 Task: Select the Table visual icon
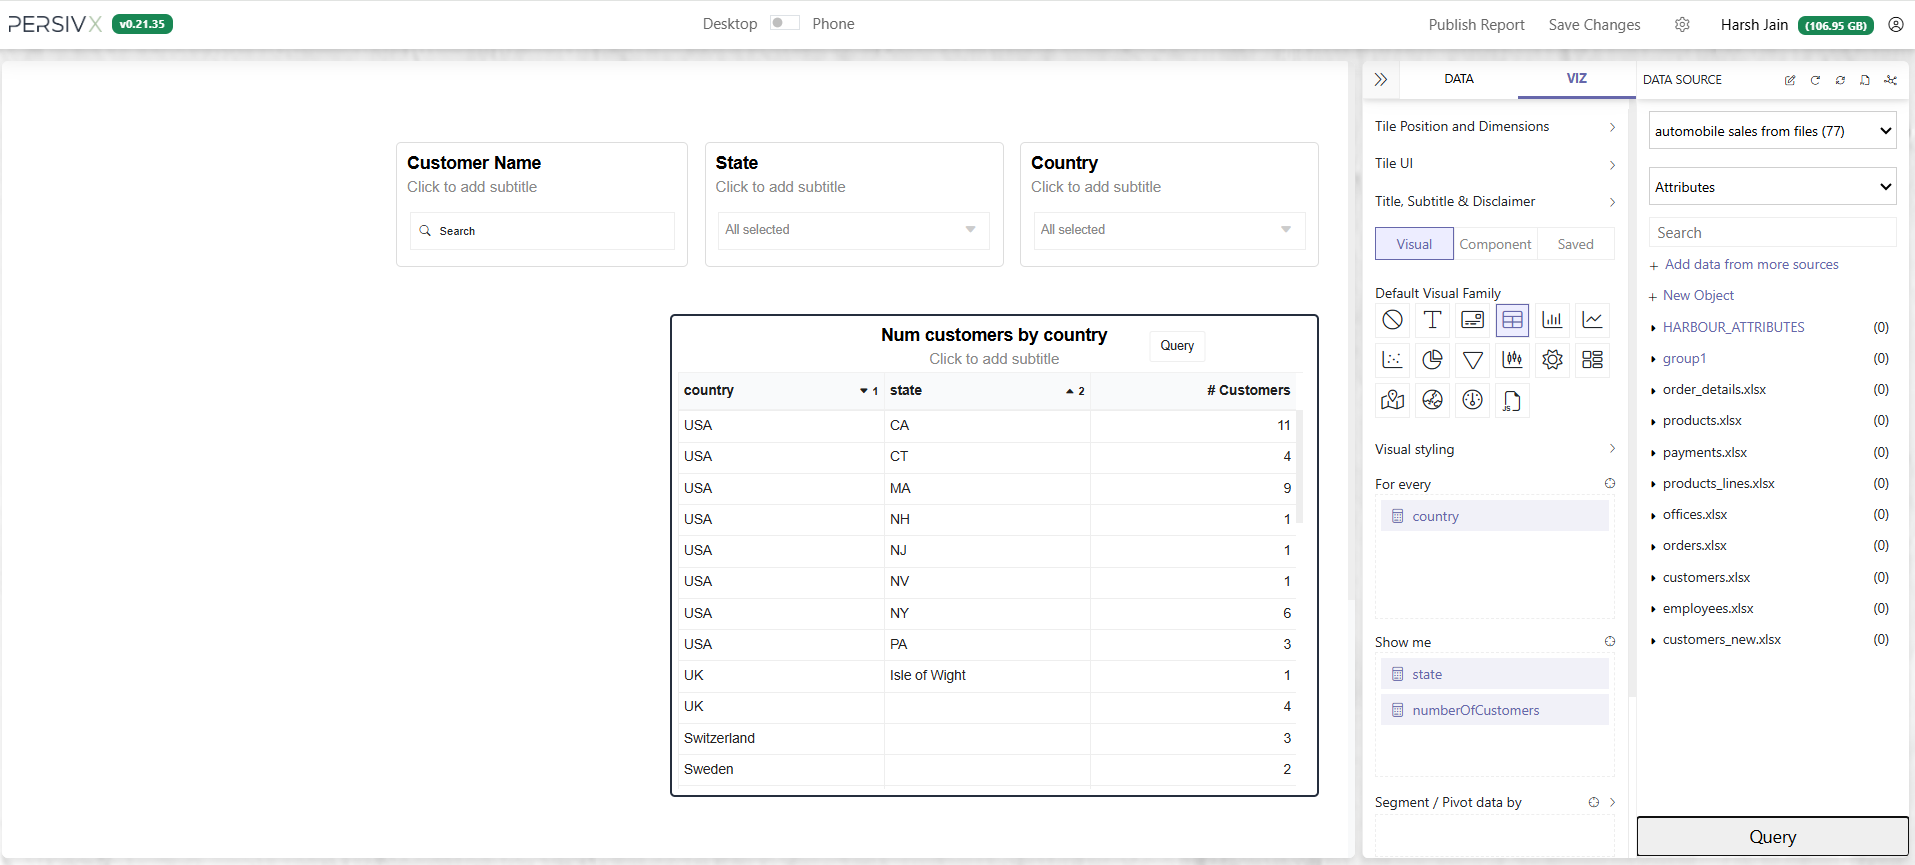click(x=1512, y=320)
